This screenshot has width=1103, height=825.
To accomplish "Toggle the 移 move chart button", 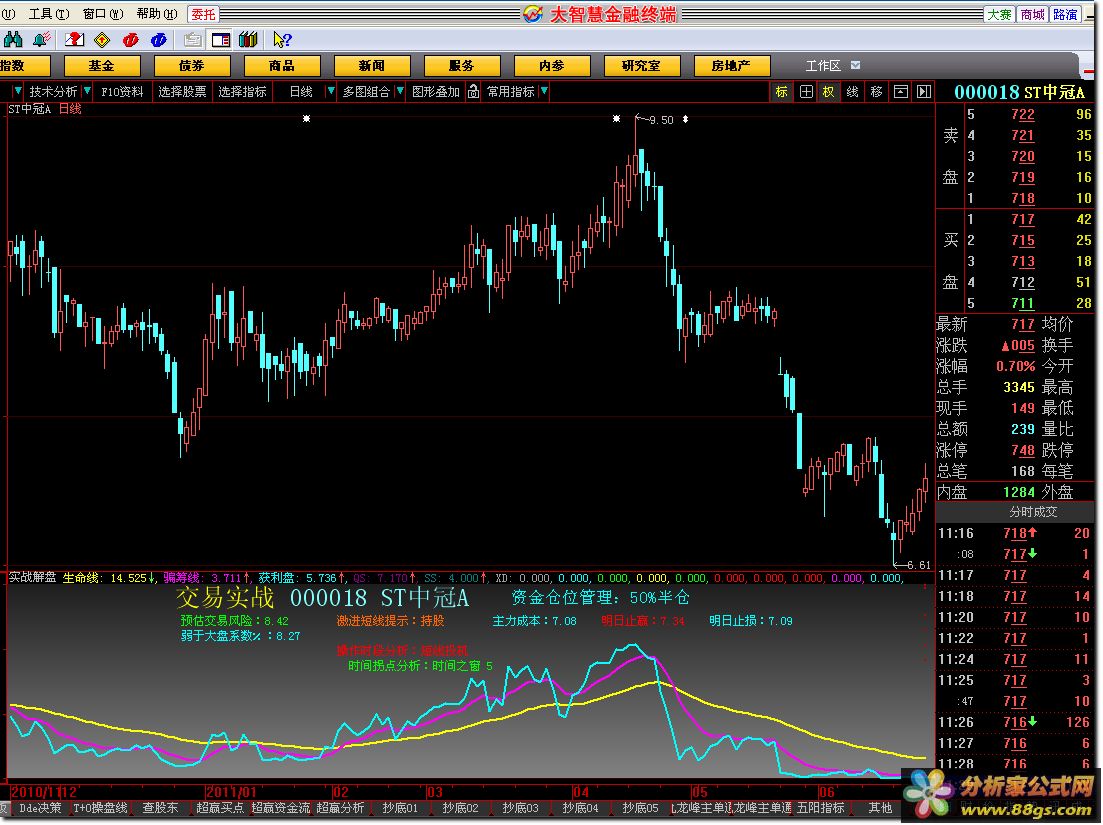I will 876,91.
